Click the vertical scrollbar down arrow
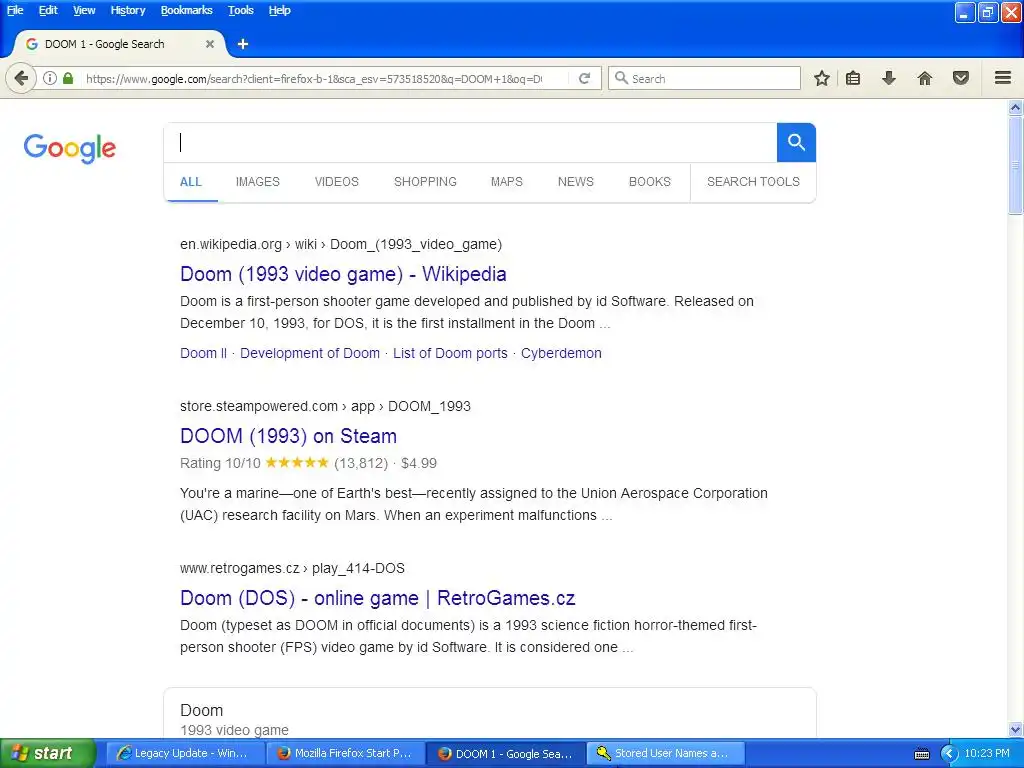The image size is (1024, 768). [1015, 729]
